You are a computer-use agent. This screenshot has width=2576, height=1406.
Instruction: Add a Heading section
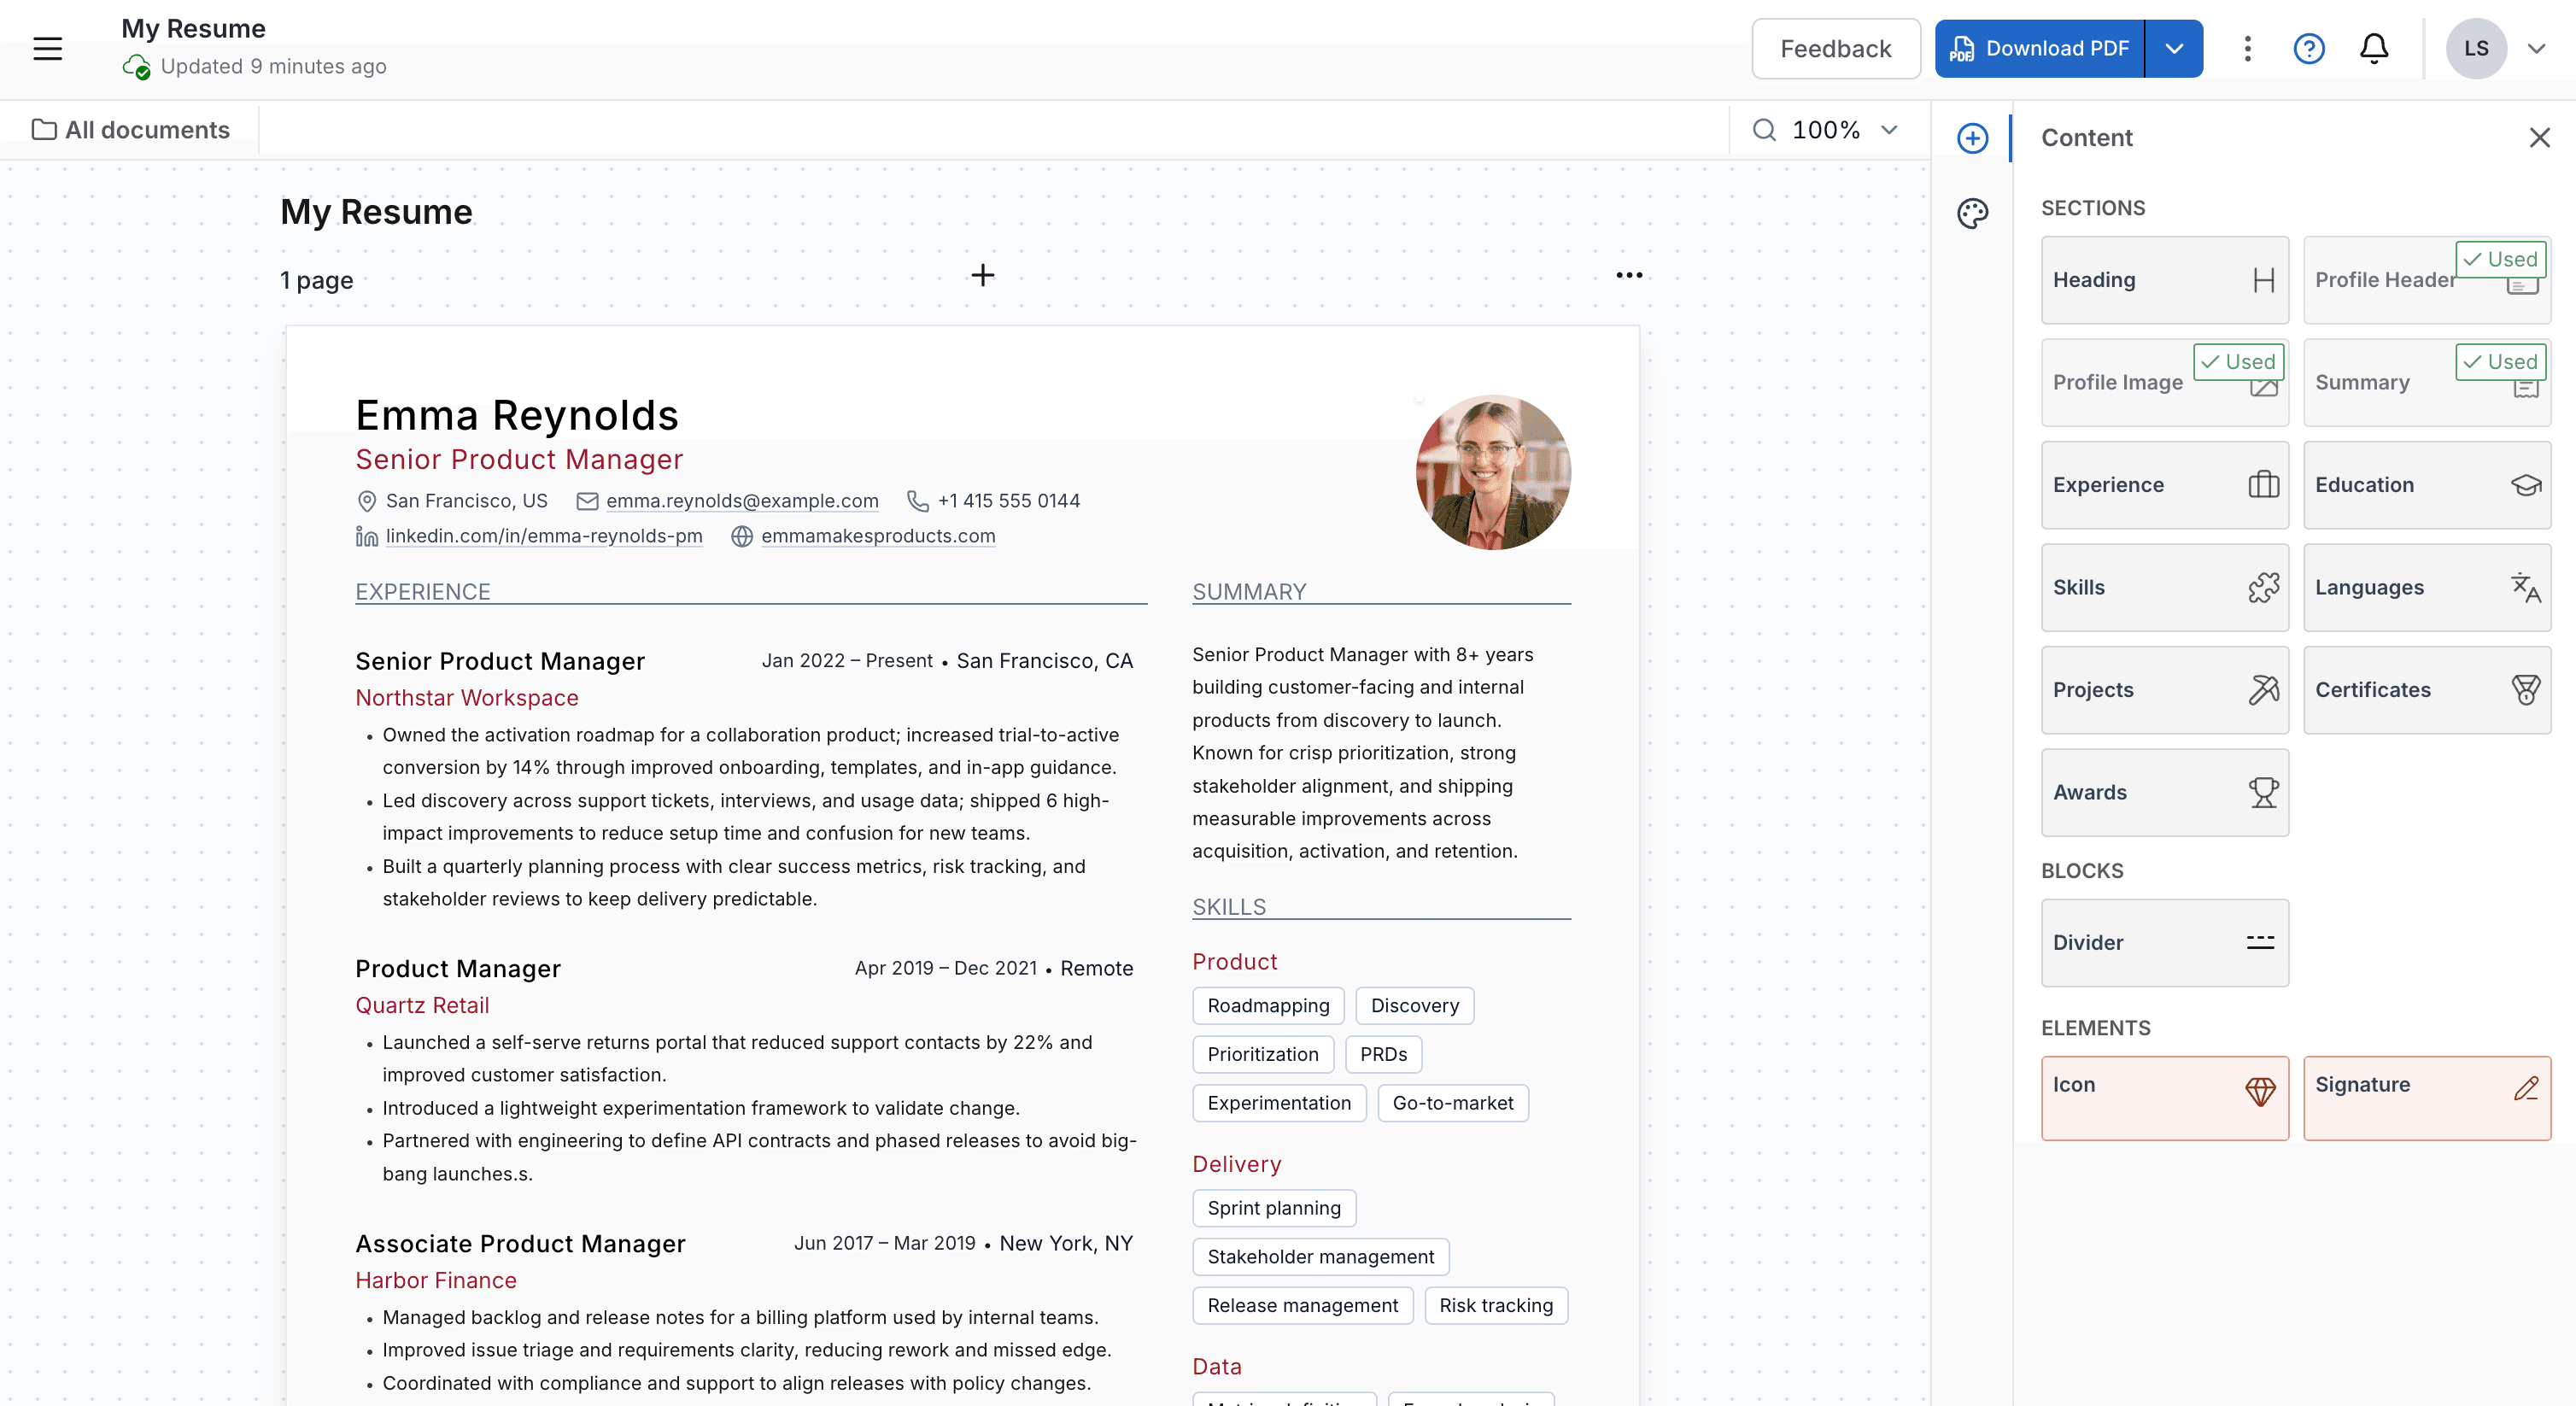2164,280
